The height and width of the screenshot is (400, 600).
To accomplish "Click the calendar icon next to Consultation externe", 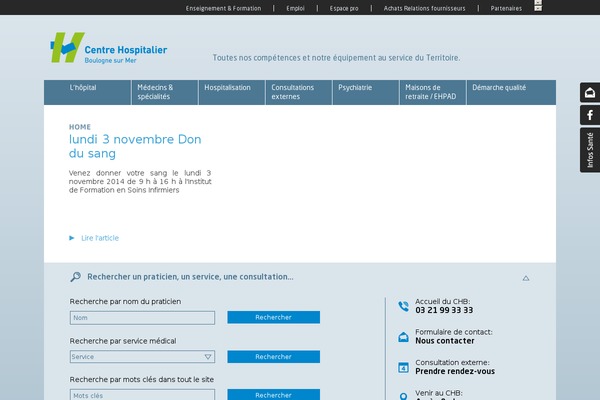I will click(403, 367).
